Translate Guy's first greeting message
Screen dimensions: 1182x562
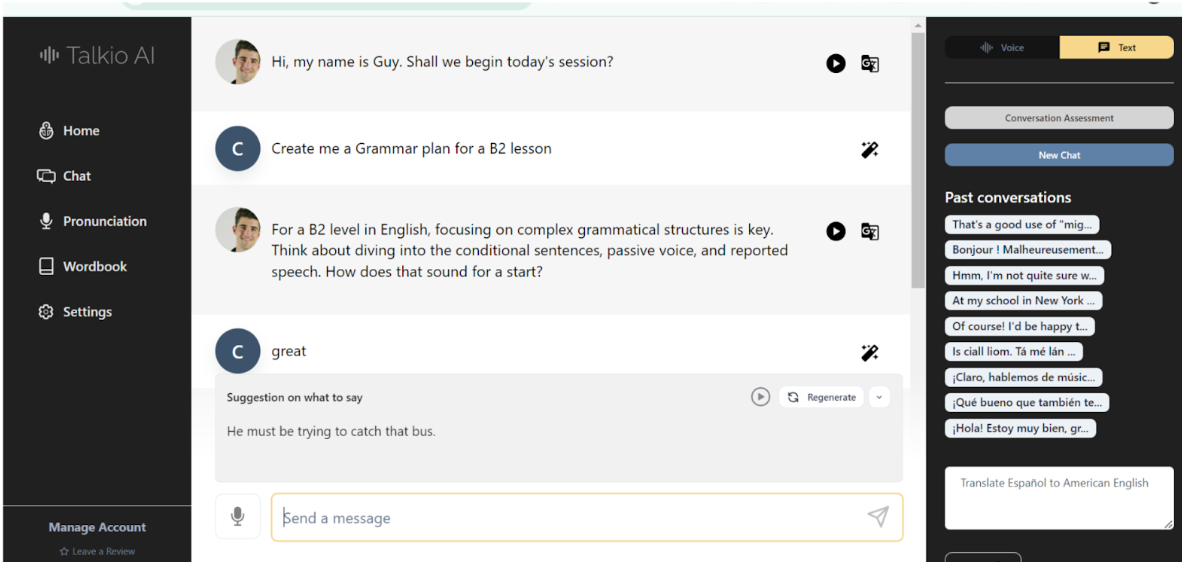click(870, 64)
